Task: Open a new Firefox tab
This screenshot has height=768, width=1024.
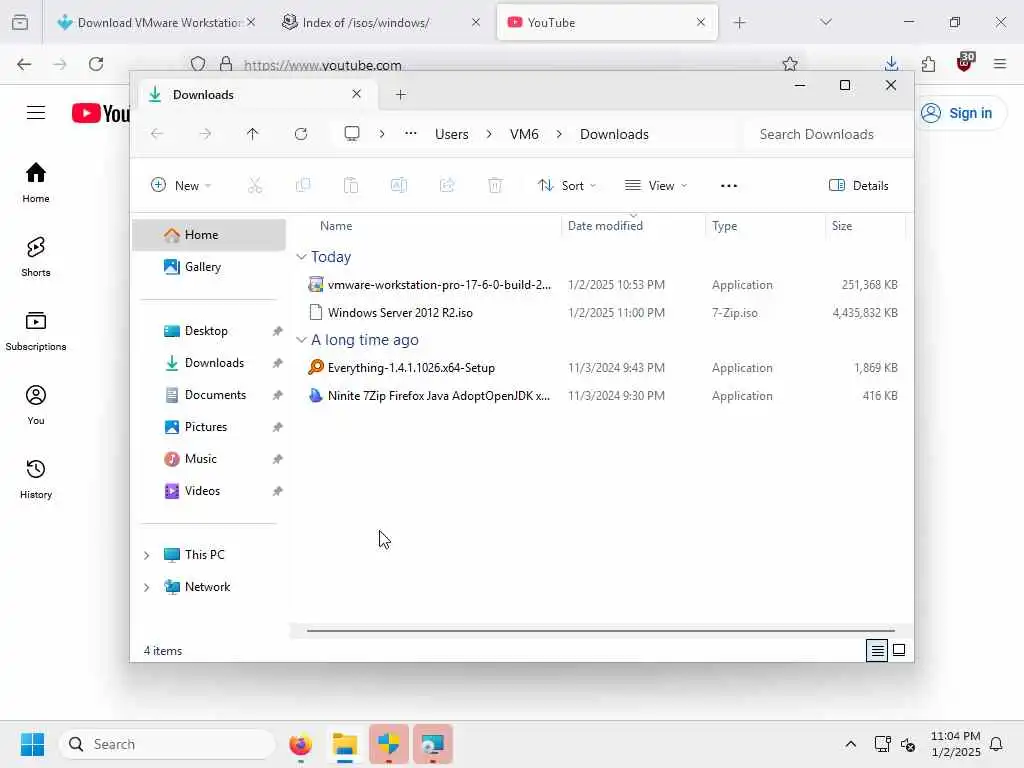Action: (739, 23)
